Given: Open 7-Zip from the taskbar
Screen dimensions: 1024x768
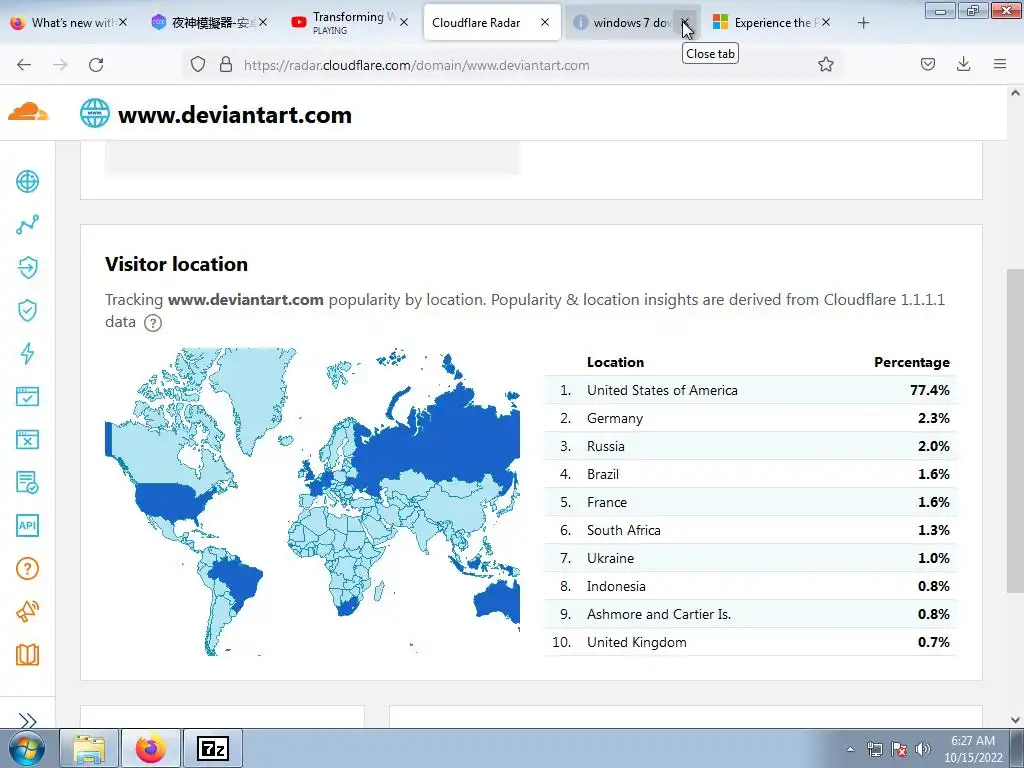Looking at the screenshot, I should pyautogui.click(x=213, y=748).
